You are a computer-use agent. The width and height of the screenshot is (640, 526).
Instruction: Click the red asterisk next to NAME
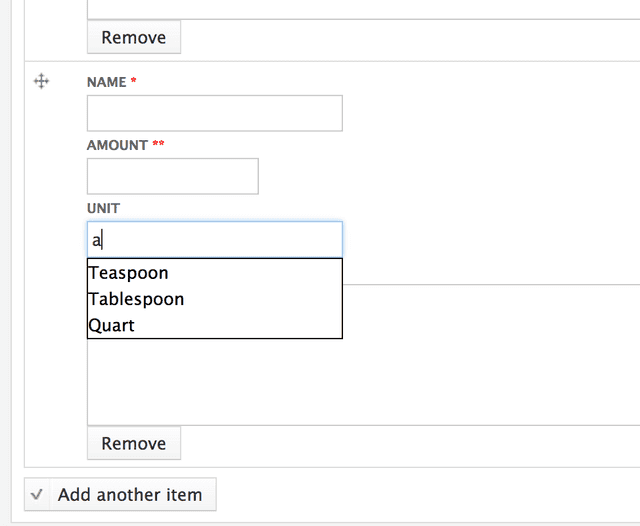pos(133,80)
